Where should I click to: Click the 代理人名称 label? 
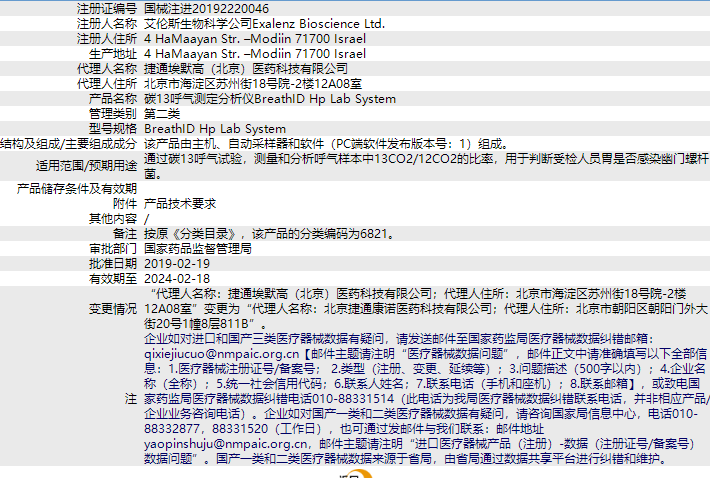106,68
